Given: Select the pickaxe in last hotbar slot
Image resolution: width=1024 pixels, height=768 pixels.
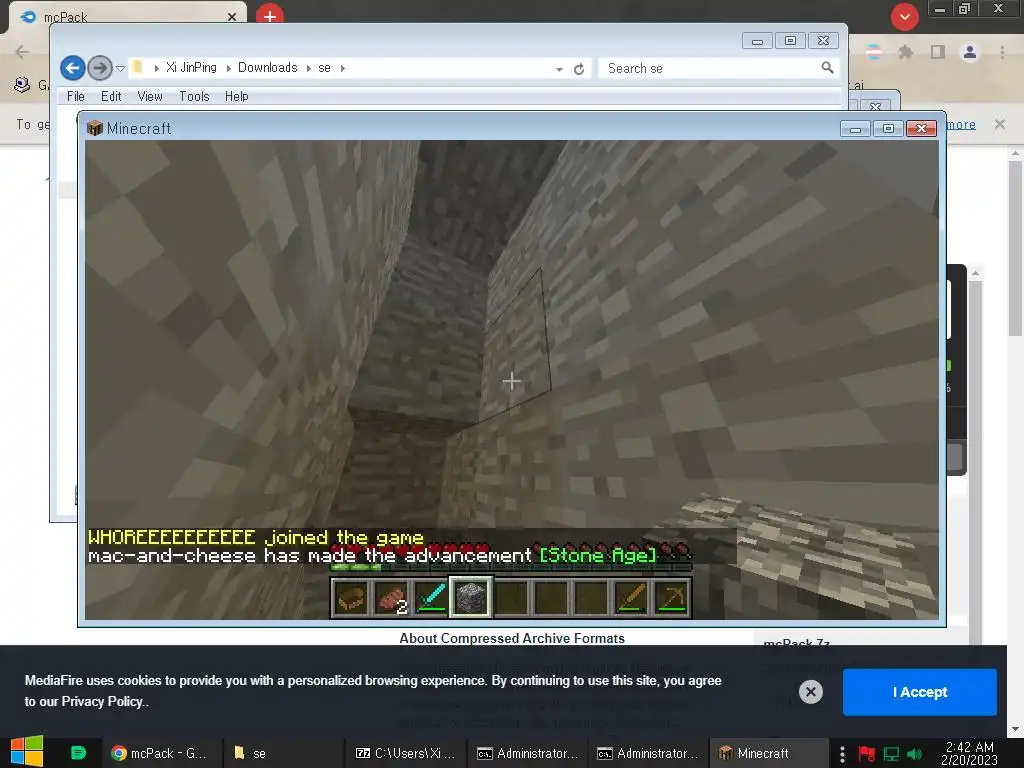Looking at the screenshot, I should tap(672, 597).
